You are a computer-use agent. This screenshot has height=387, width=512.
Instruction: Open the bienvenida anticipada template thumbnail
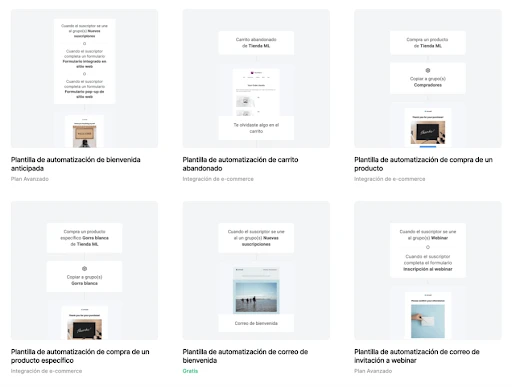tap(84, 78)
